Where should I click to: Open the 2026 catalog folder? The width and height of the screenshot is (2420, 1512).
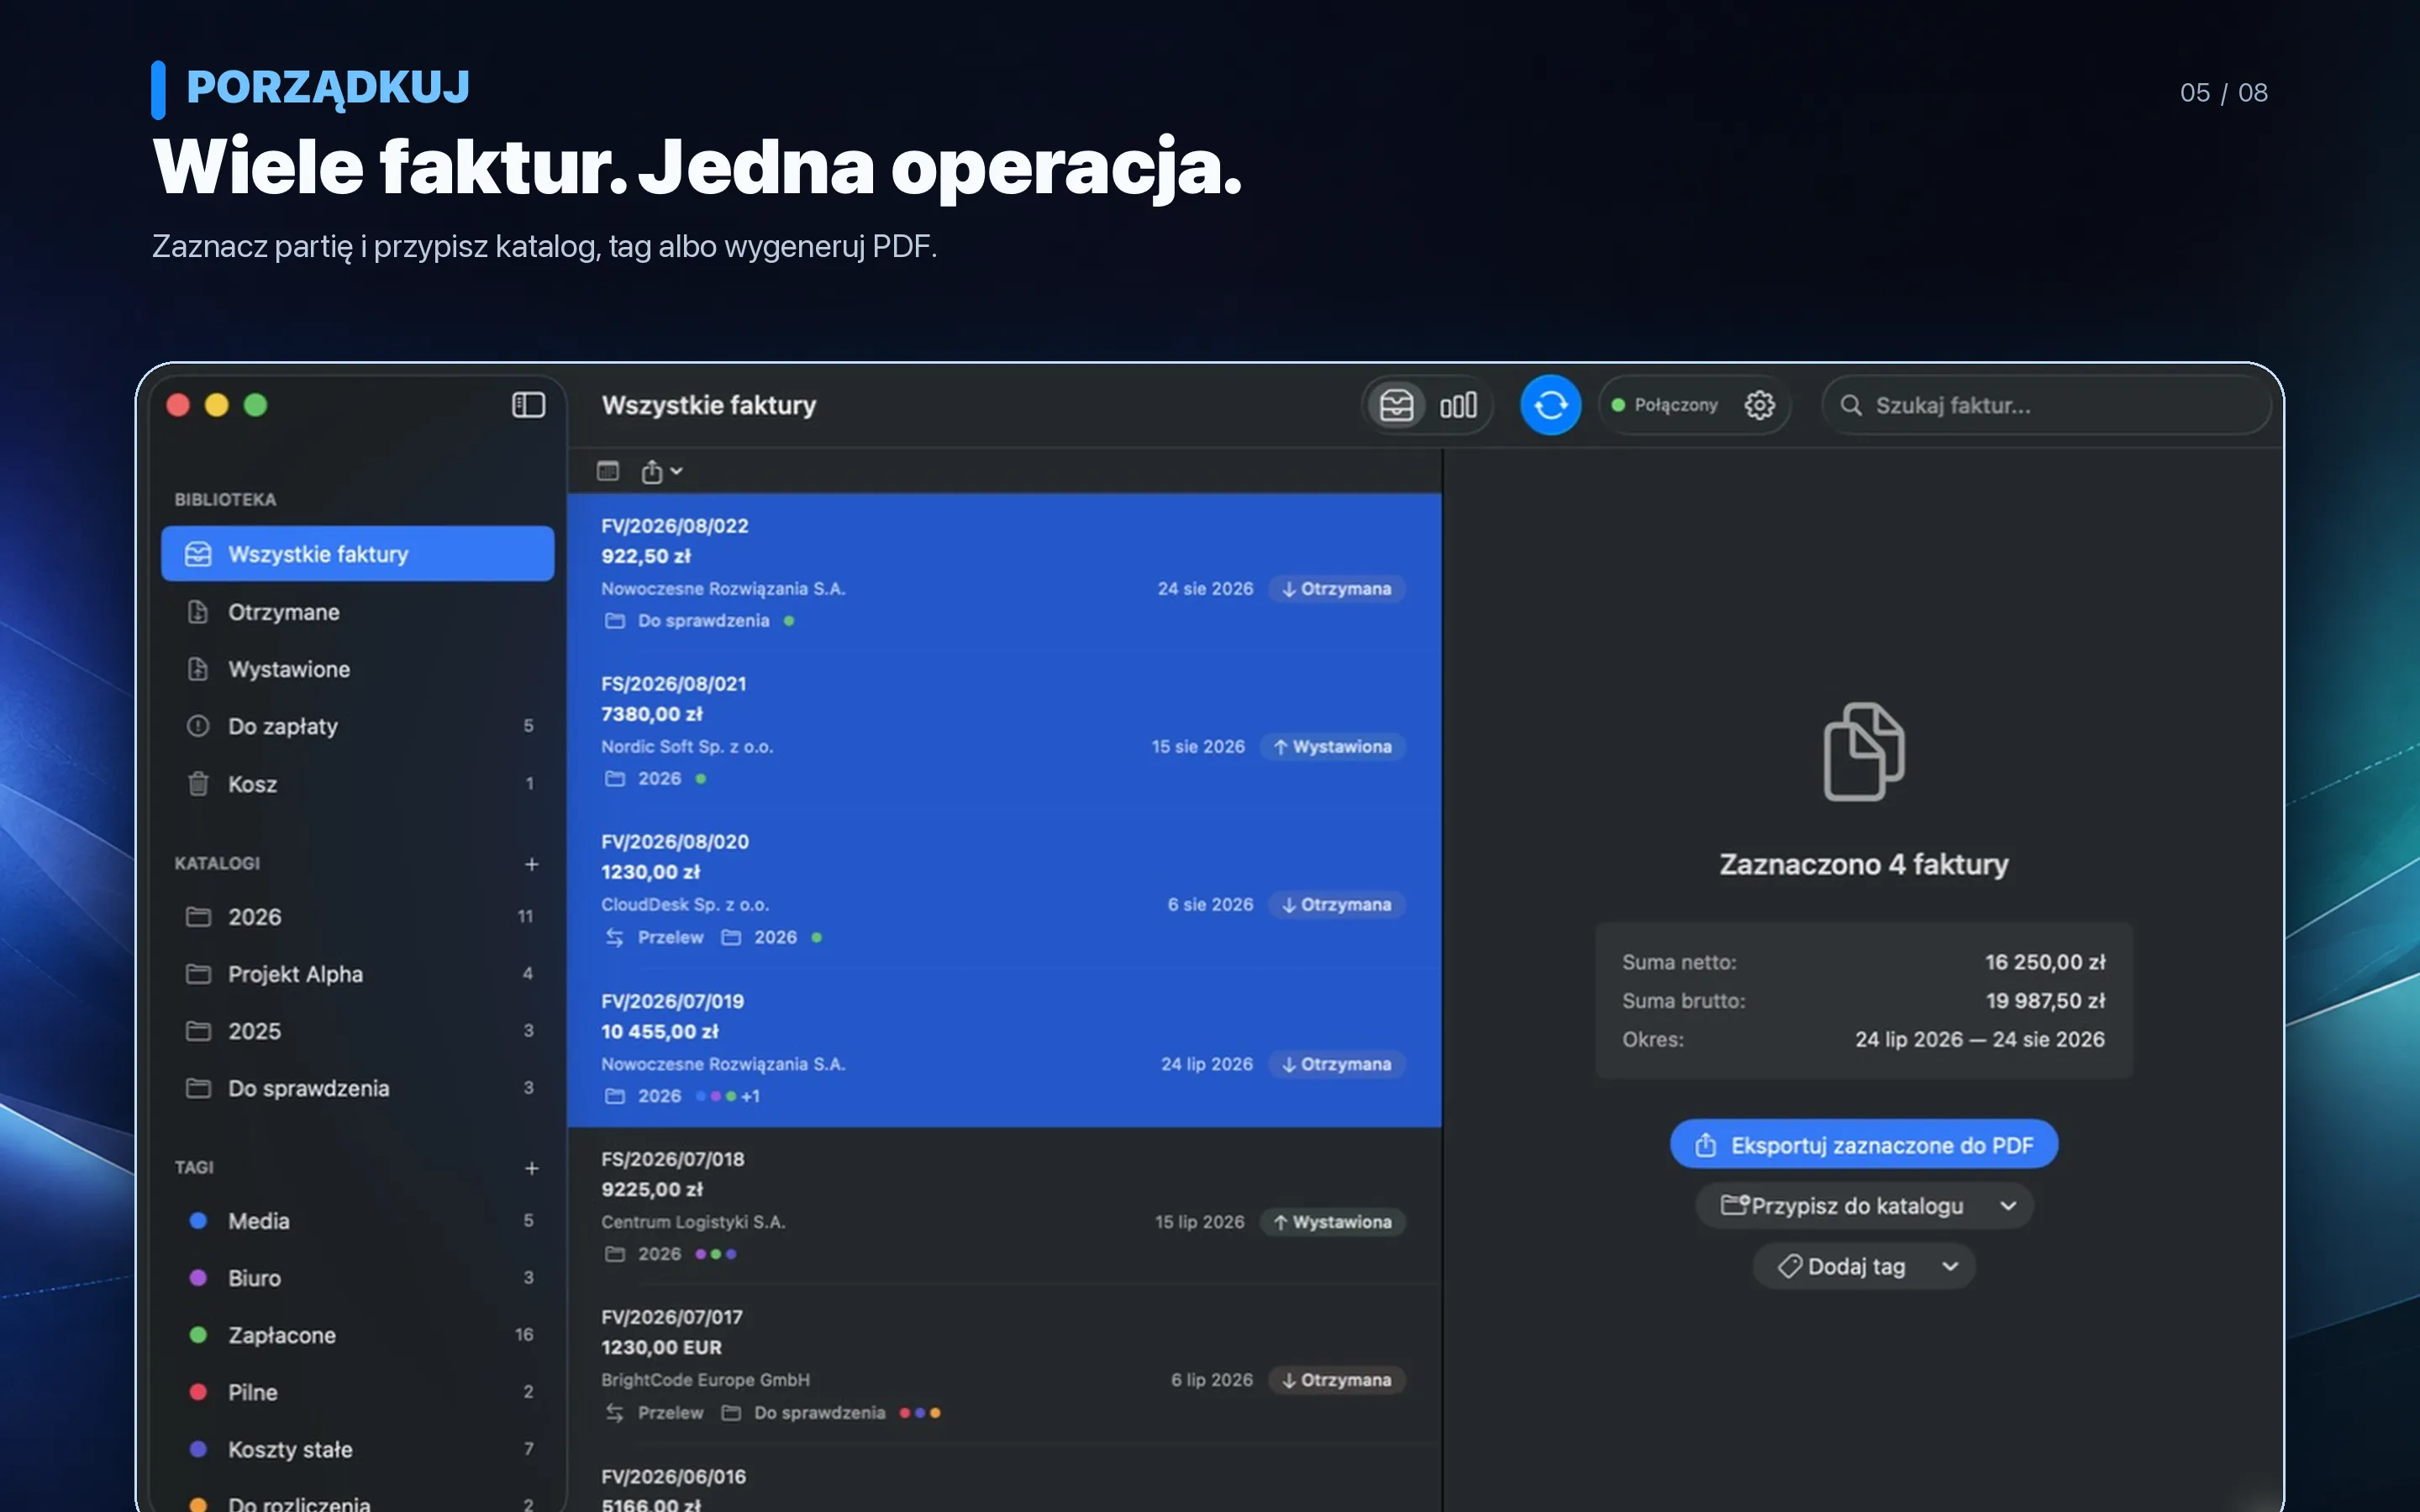point(357,916)
